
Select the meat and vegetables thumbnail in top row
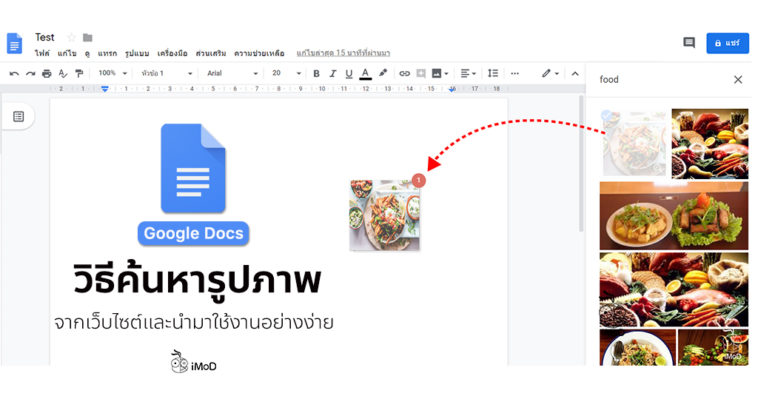710,144
